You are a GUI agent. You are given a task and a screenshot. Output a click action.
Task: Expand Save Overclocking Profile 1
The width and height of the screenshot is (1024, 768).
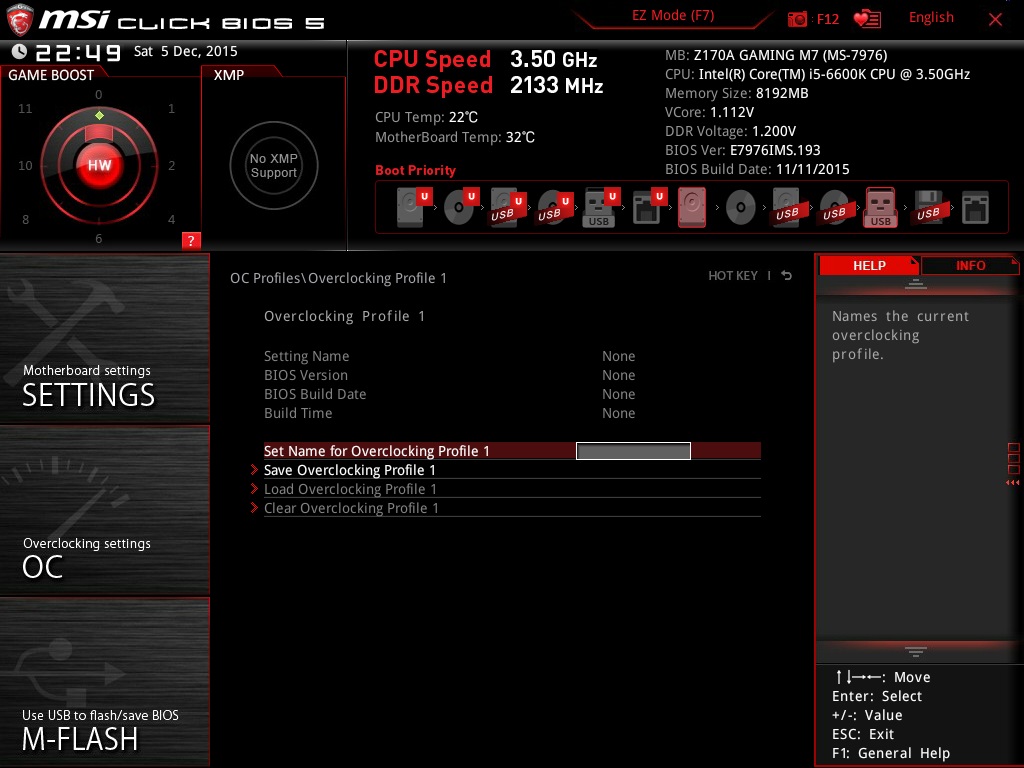[349, 470]
